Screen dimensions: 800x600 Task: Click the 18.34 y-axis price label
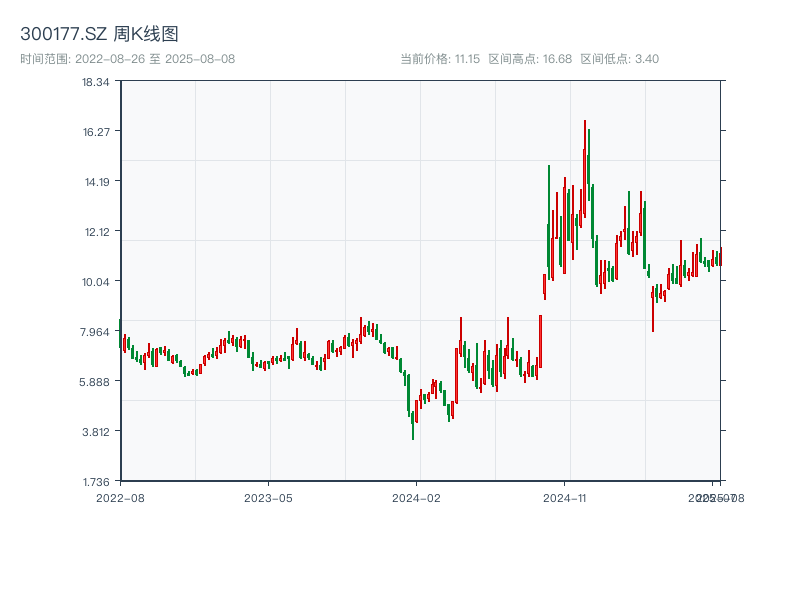96,82
